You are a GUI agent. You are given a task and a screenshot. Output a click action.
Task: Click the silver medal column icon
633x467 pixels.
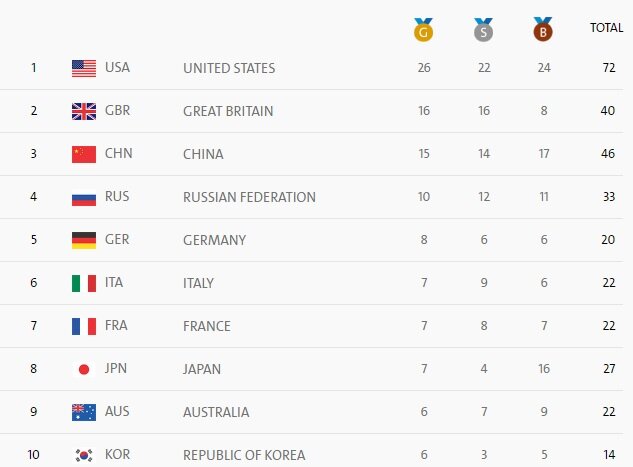coord(484,30)
